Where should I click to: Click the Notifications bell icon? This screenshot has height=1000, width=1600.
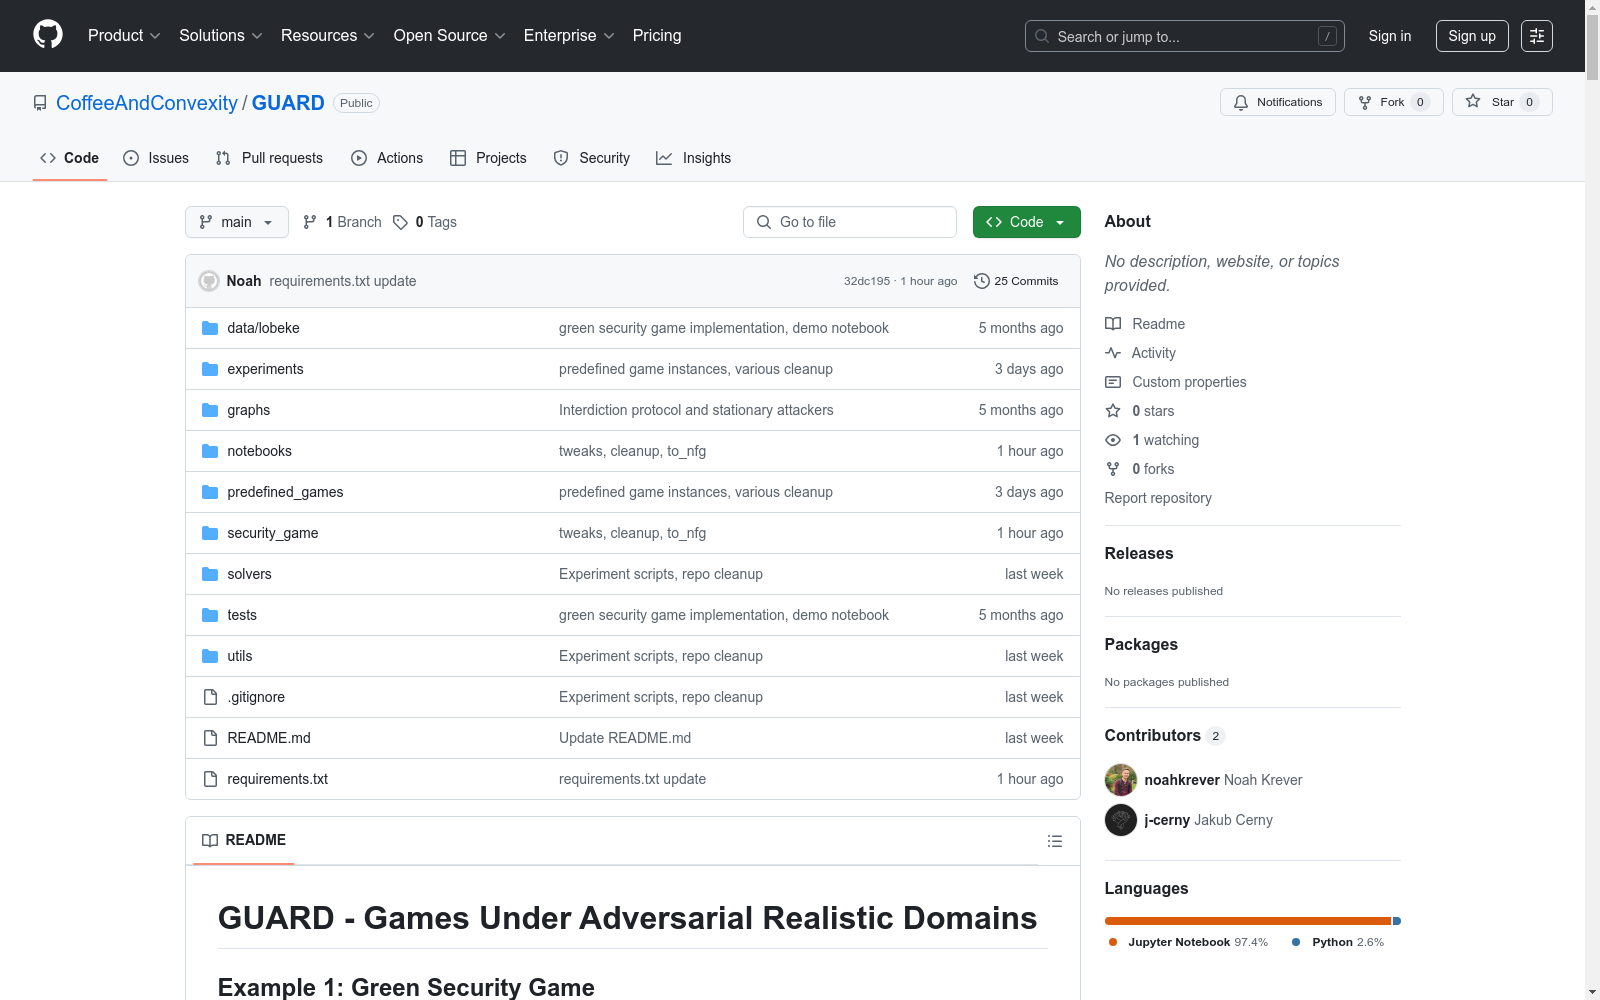1241,102
